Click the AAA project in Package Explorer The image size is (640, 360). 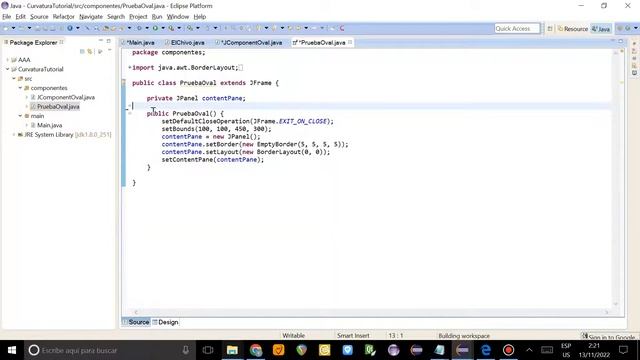21,60
